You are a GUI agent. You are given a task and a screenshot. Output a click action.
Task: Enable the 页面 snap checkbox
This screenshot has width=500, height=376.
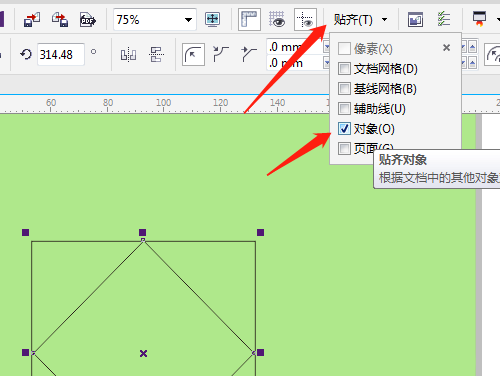(x=344, y=148)
